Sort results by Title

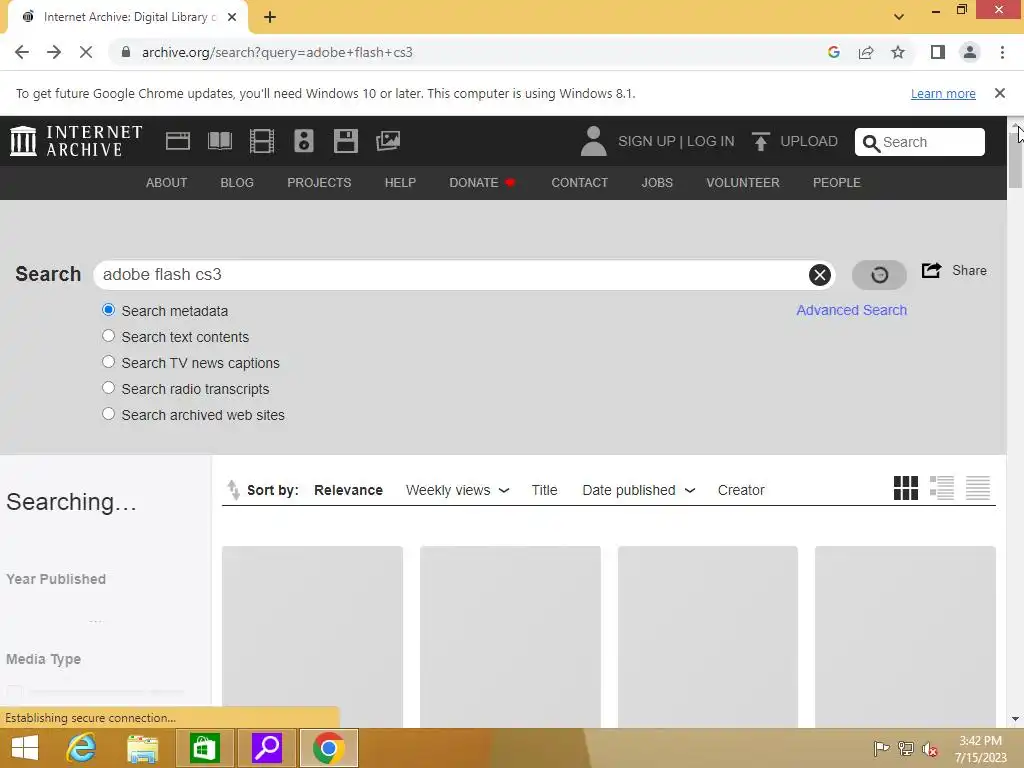pos(544,490)
